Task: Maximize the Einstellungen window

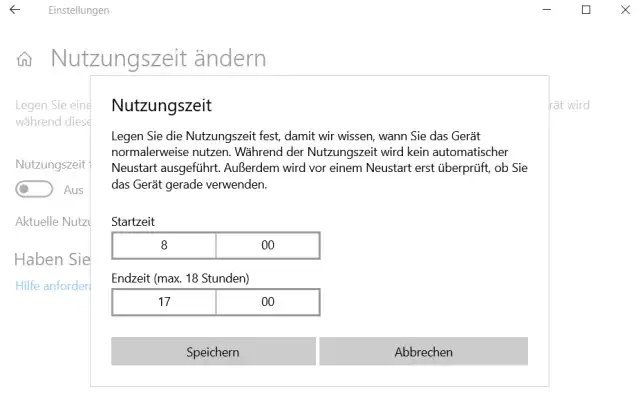Action: pos(586,10)
